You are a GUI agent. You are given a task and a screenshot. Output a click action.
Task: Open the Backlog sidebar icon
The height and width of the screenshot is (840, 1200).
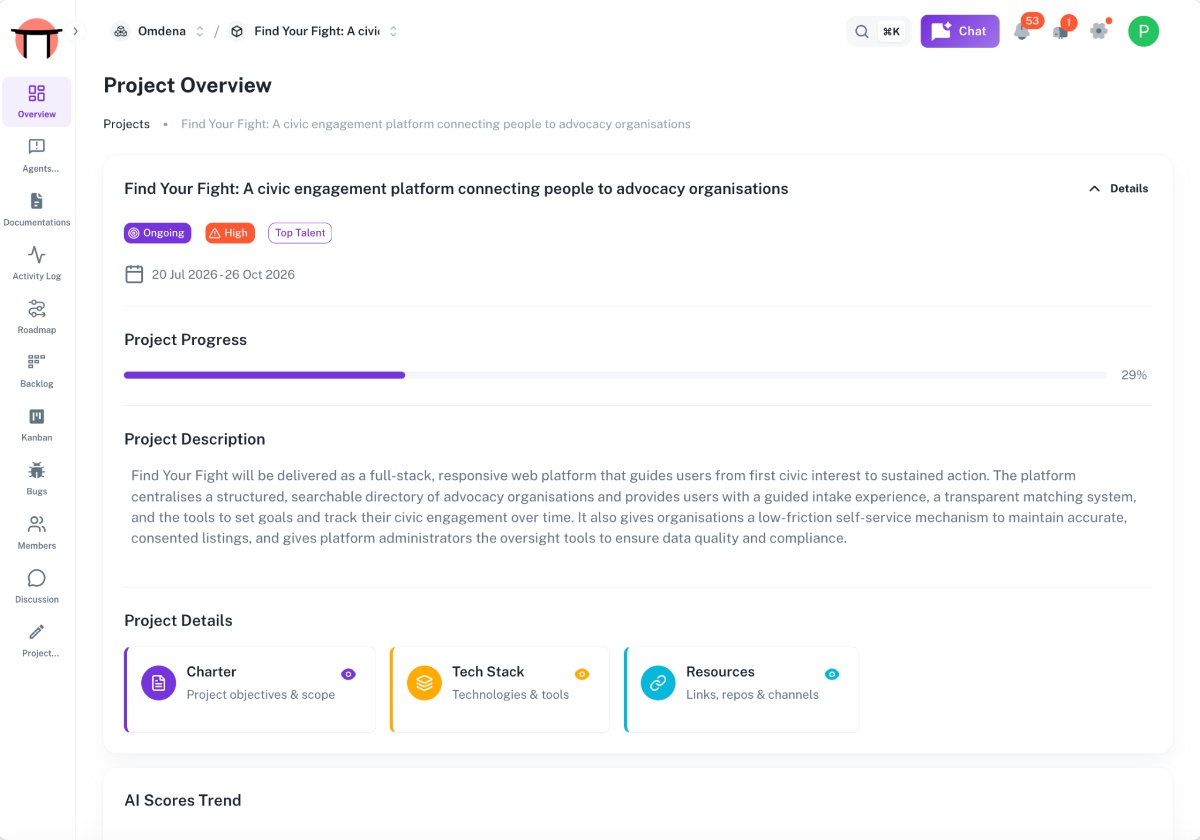tap(37, 362)
